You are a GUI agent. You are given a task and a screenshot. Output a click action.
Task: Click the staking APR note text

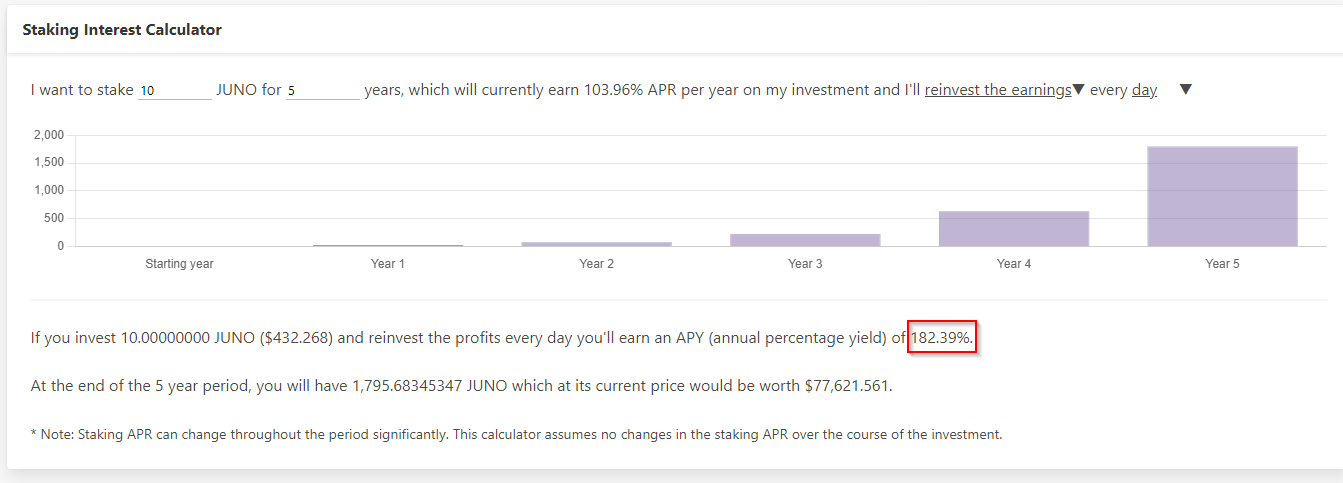point(516,435)
